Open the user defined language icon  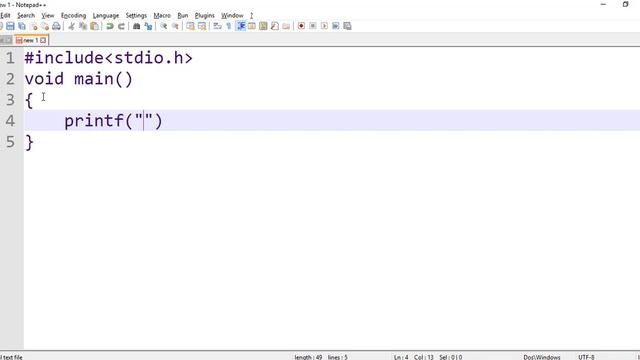point(252,26)
